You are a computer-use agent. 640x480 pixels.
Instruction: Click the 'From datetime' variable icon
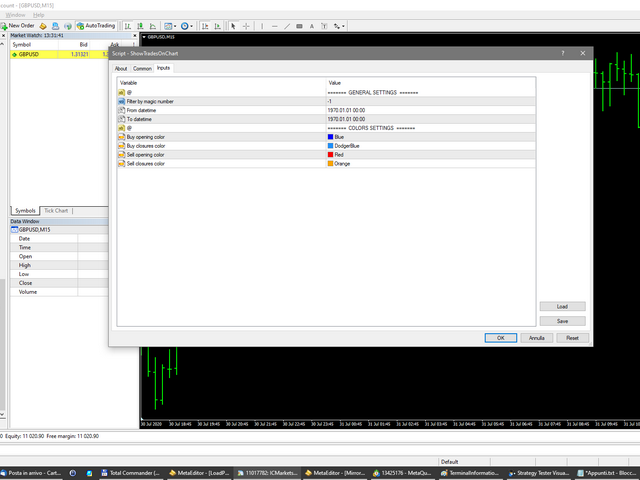tap(121, 110)
